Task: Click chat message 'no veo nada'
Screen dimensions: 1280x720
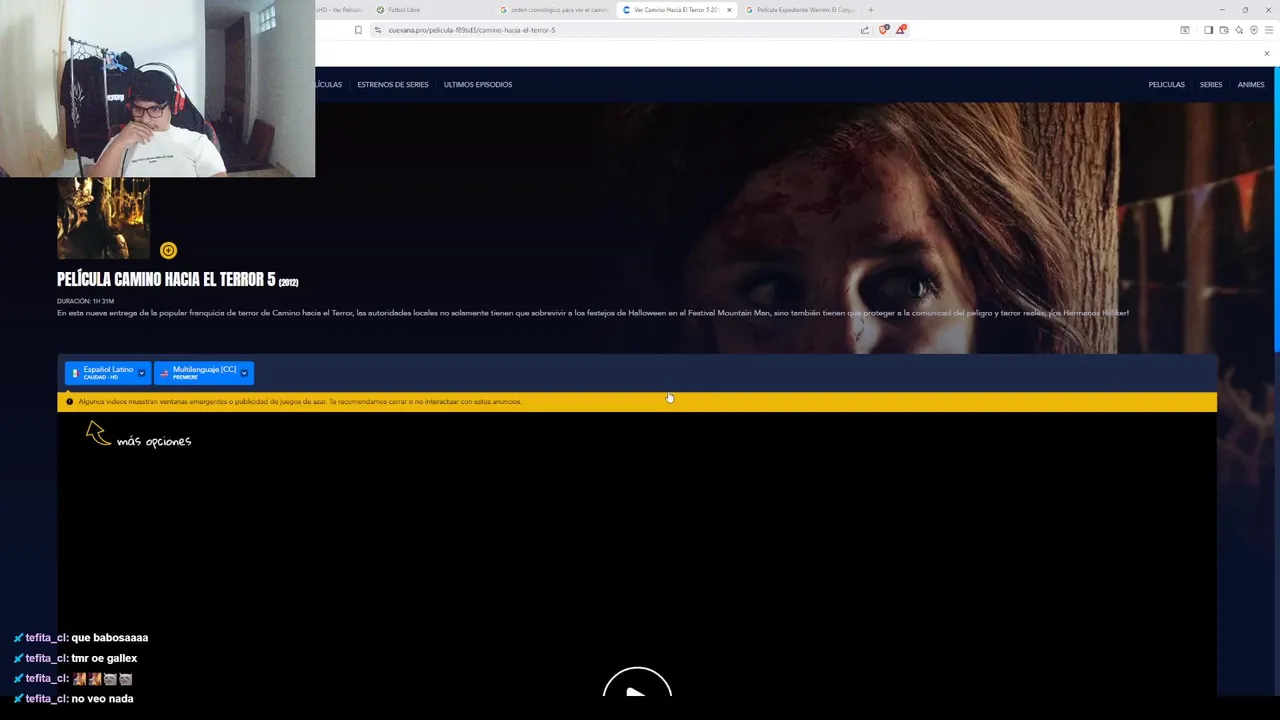Action: click(102, 699)
